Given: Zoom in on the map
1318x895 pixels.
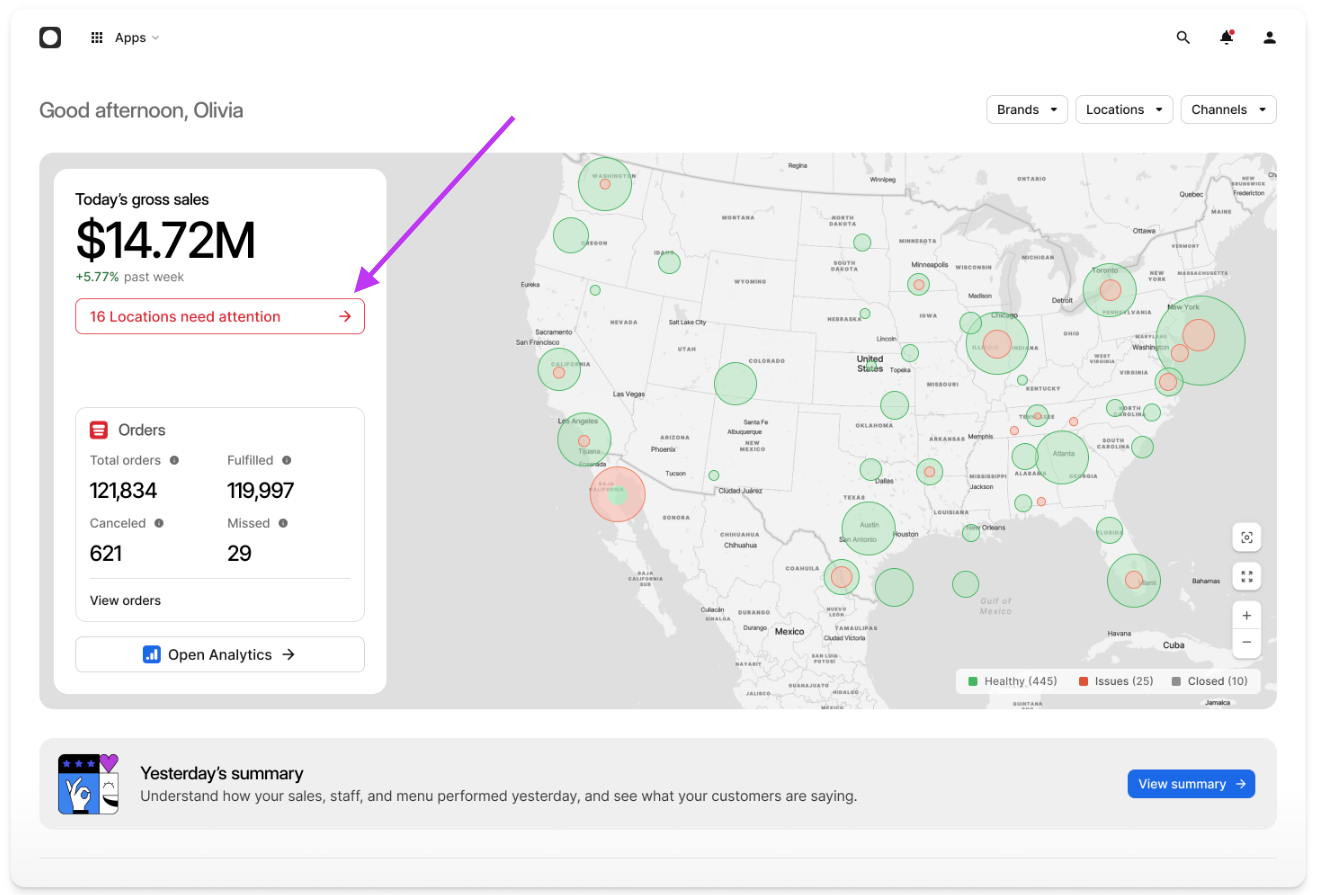Looking at the screenshot, I should [1246, 615].
